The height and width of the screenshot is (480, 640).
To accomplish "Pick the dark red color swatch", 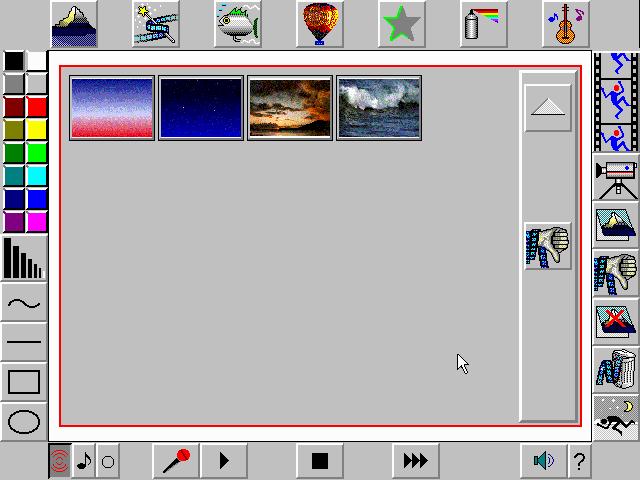I will pos(14,107).
